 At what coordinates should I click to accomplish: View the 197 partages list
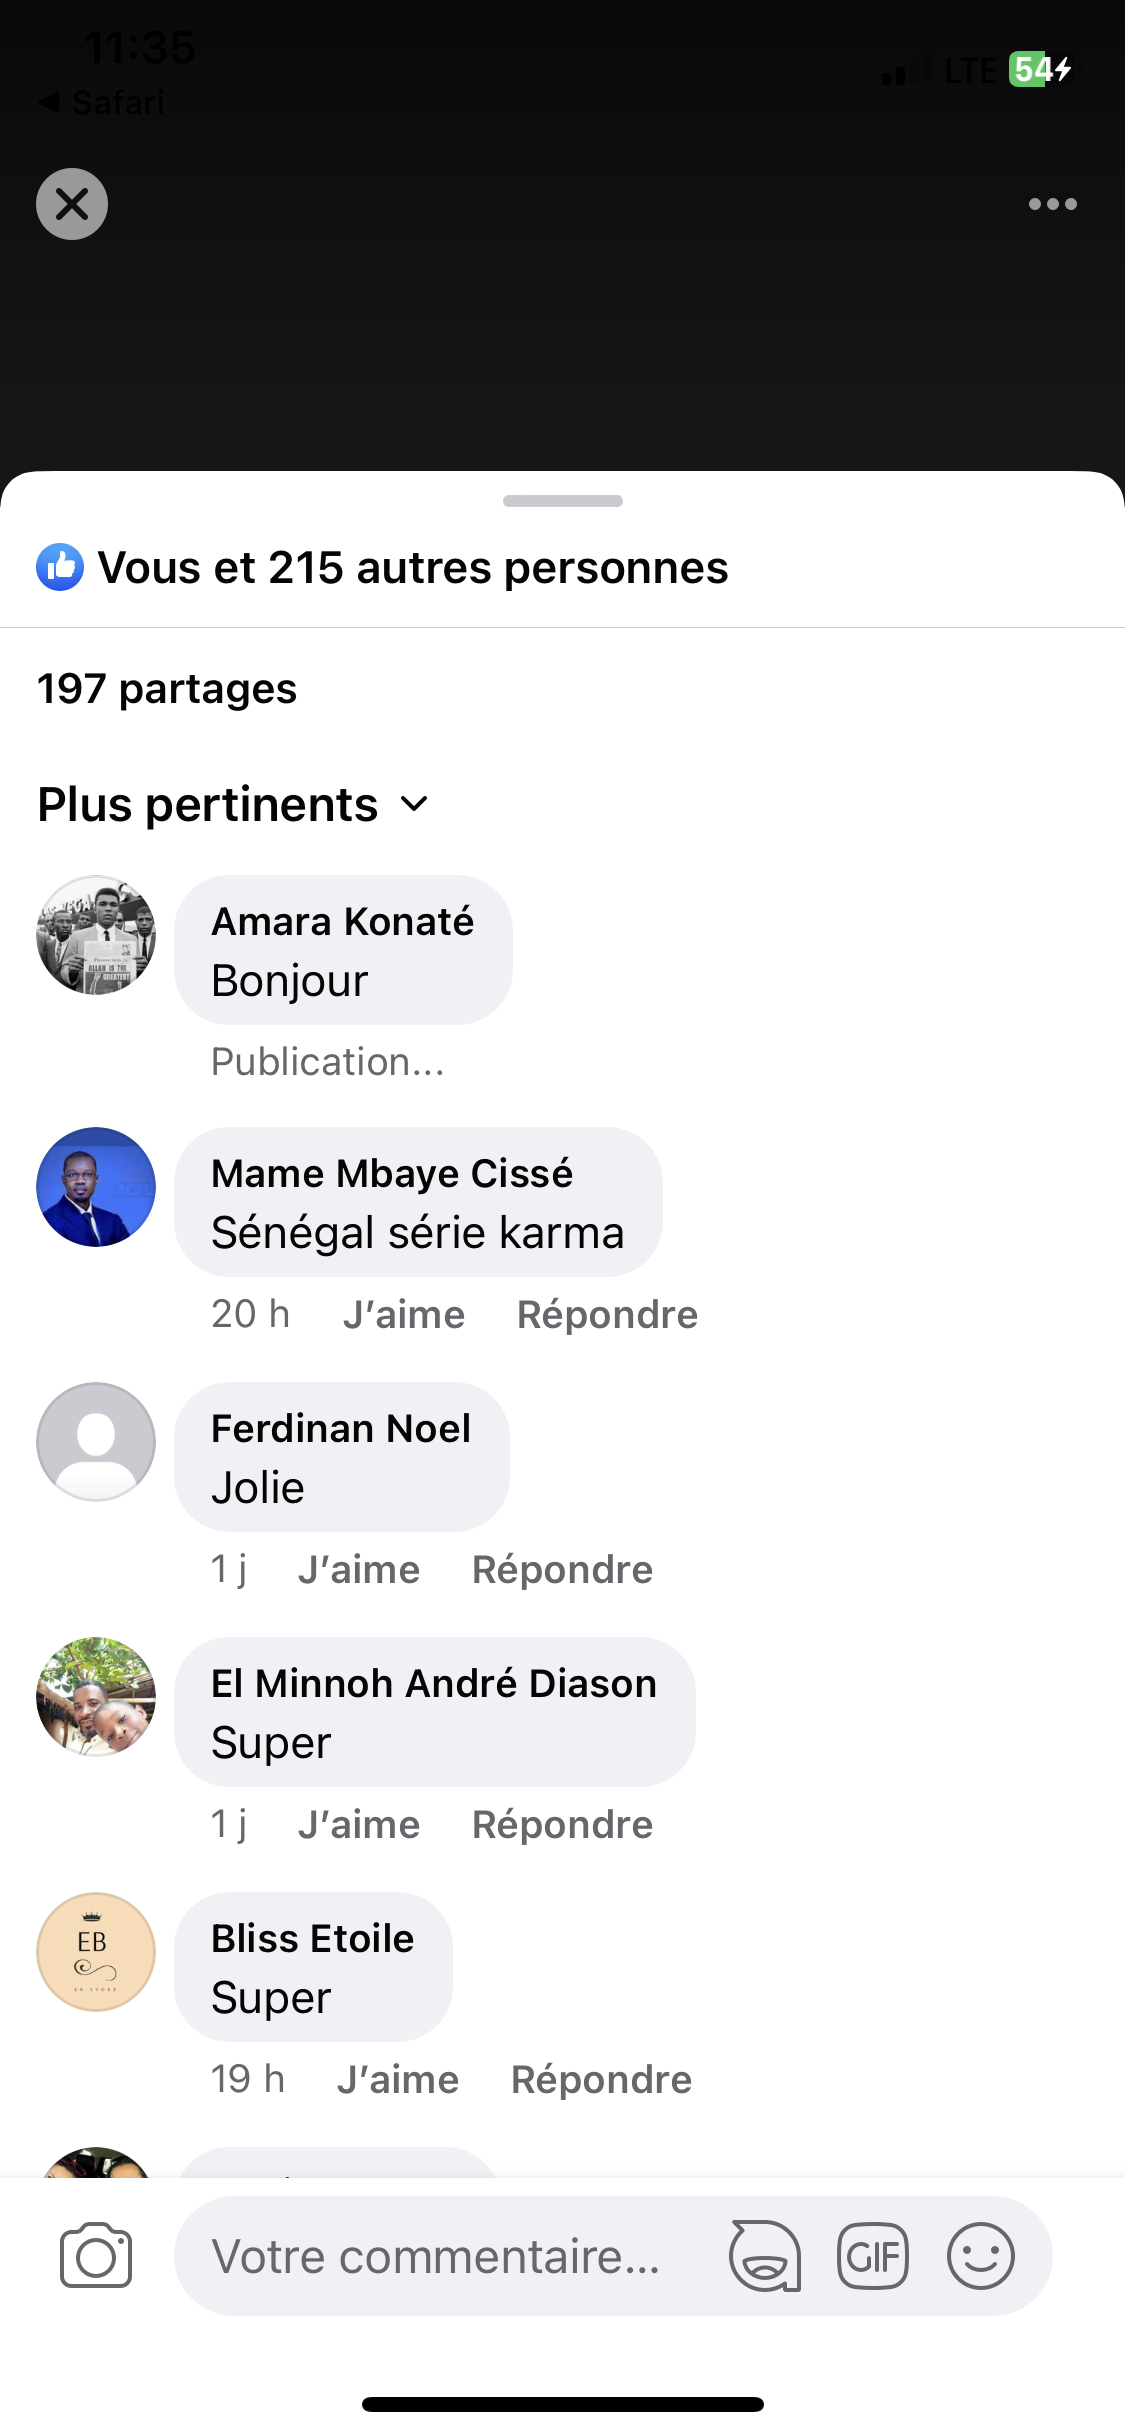point(167,689)
